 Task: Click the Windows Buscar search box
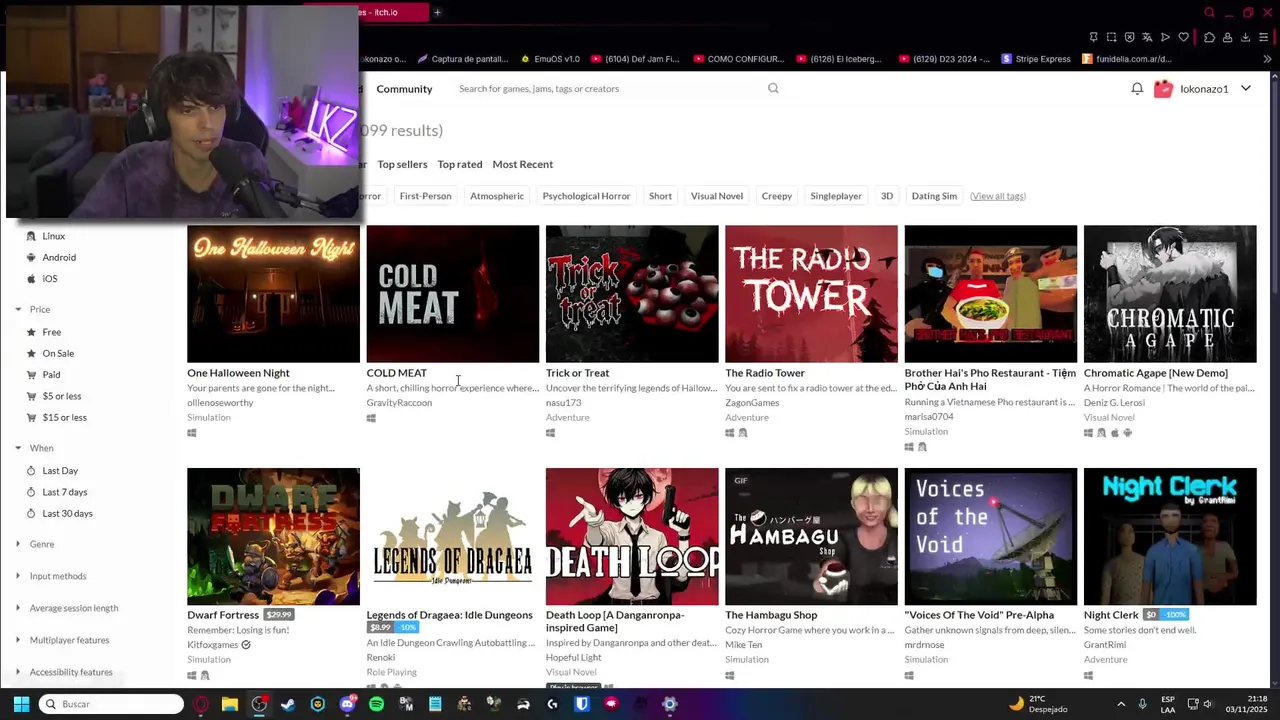(x=112, y=704)
